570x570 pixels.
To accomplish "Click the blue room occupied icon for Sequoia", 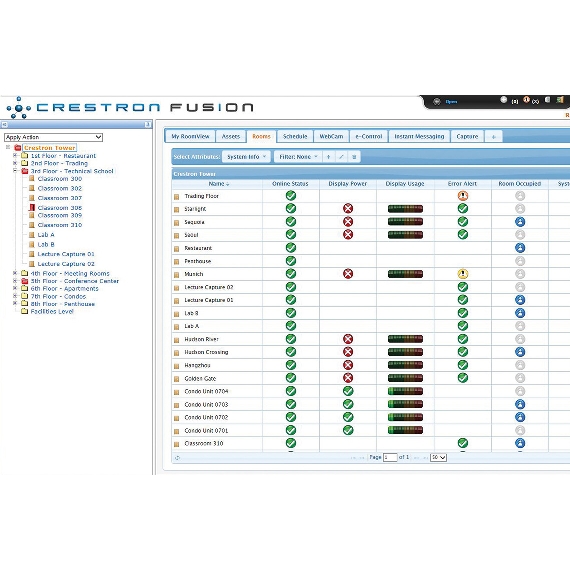I will [520, 222].
